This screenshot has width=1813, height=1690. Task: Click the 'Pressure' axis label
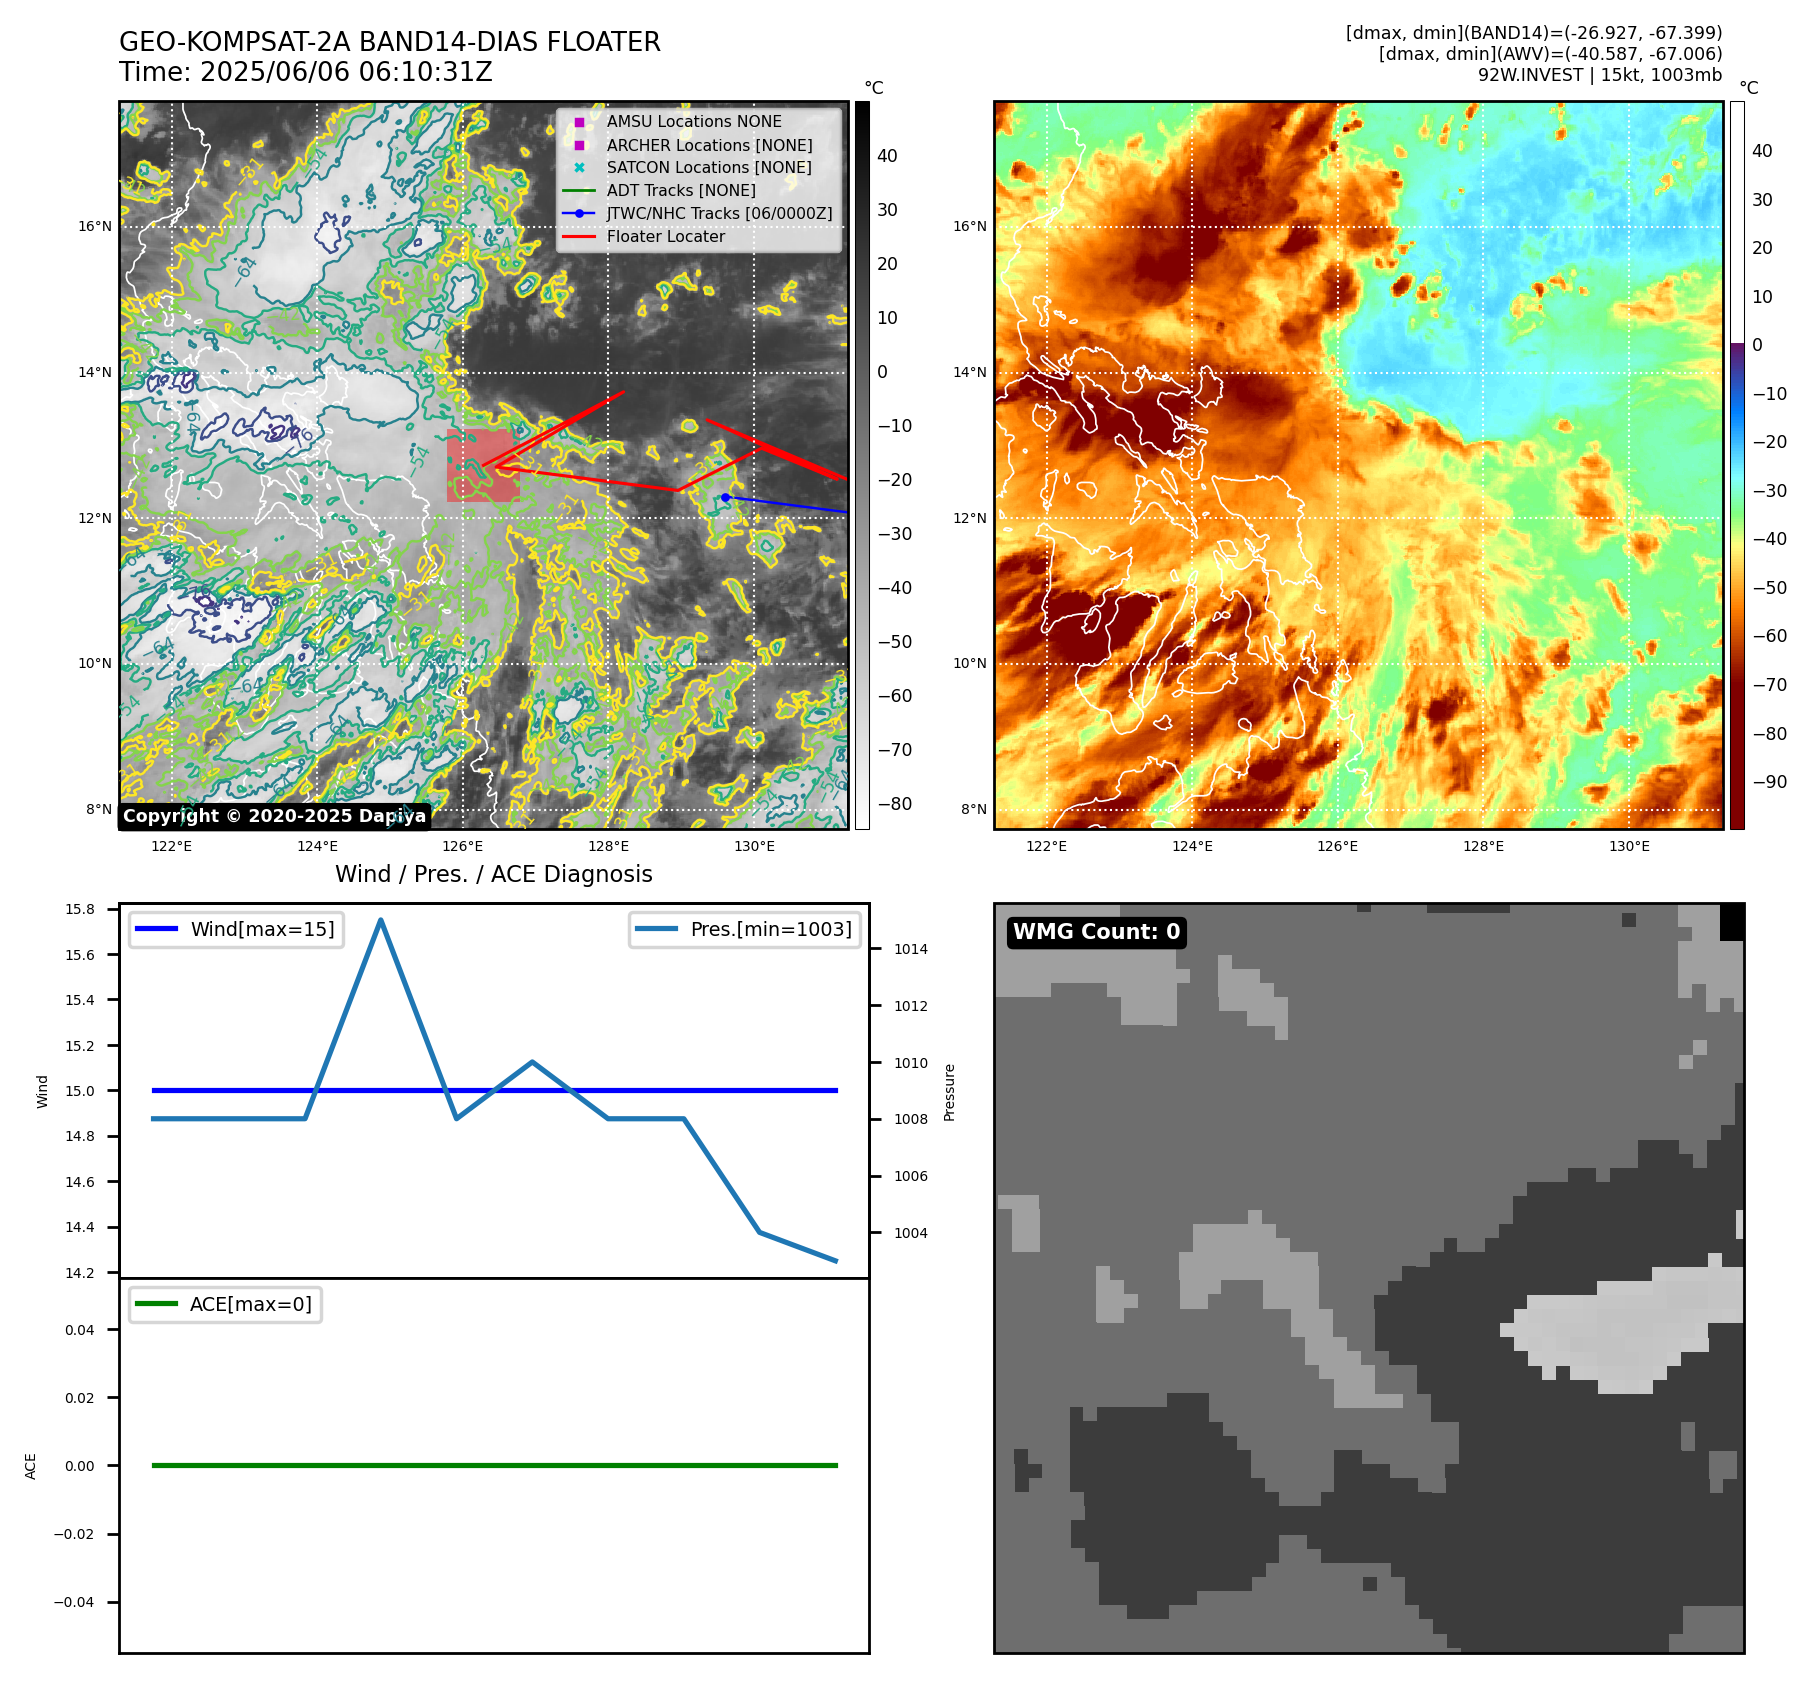tap(950, 1092)
